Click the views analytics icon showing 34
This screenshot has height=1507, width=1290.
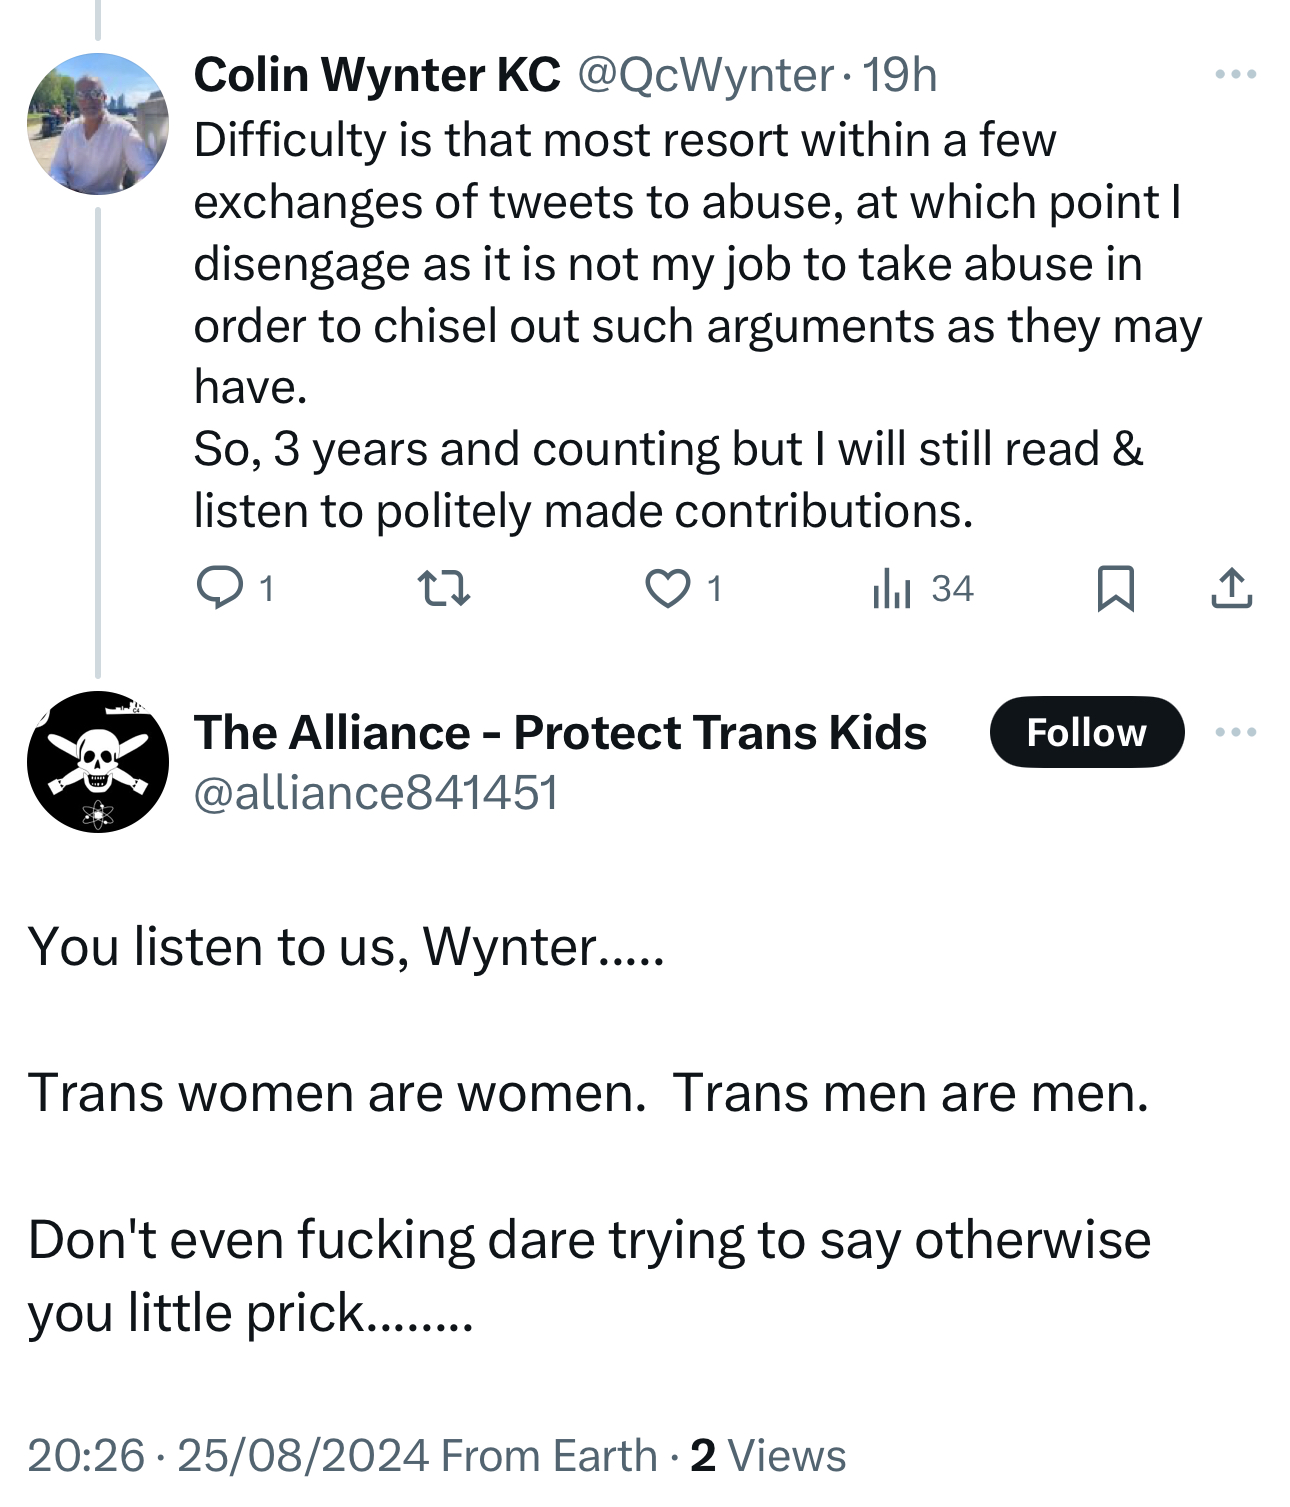click(891, 588)
